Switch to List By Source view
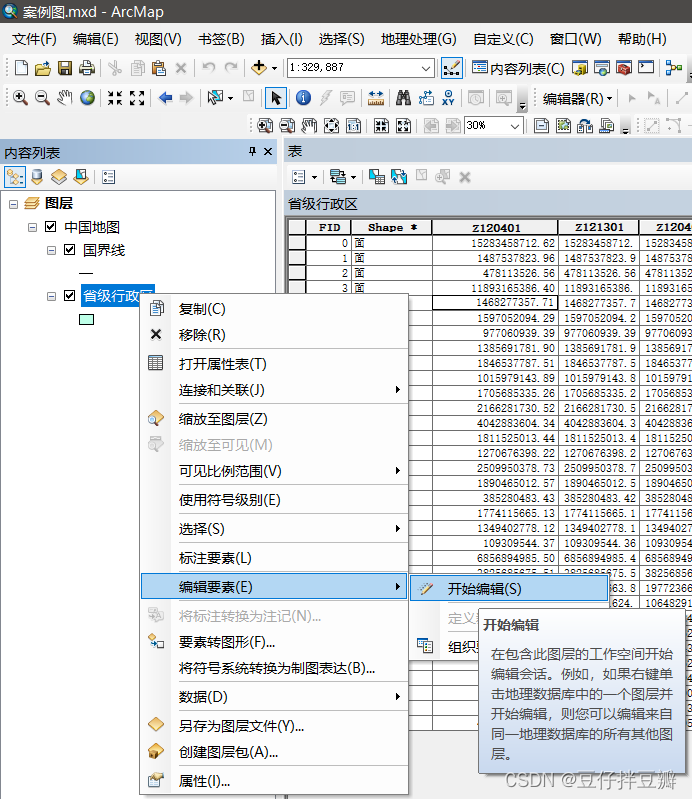Image resolution: width=692 pixels, height=799 pixels. point(37,177)
